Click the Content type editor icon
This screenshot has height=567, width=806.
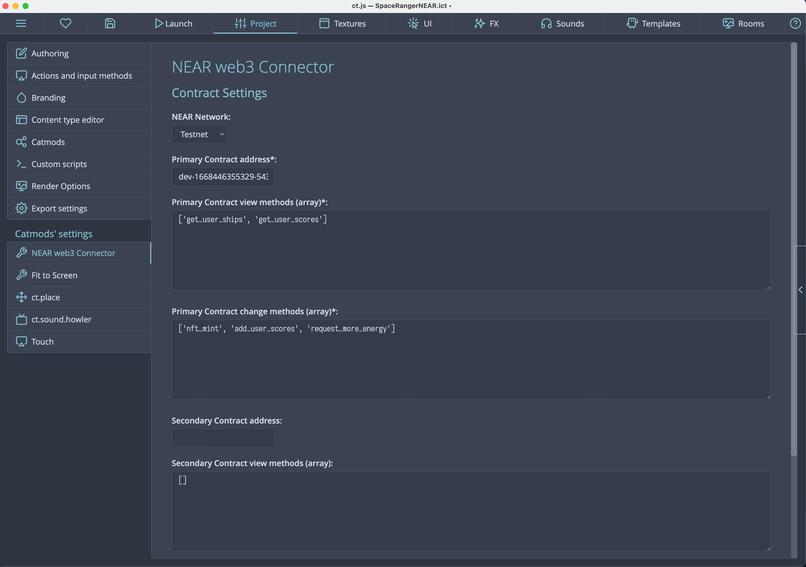tap(21, 120)
